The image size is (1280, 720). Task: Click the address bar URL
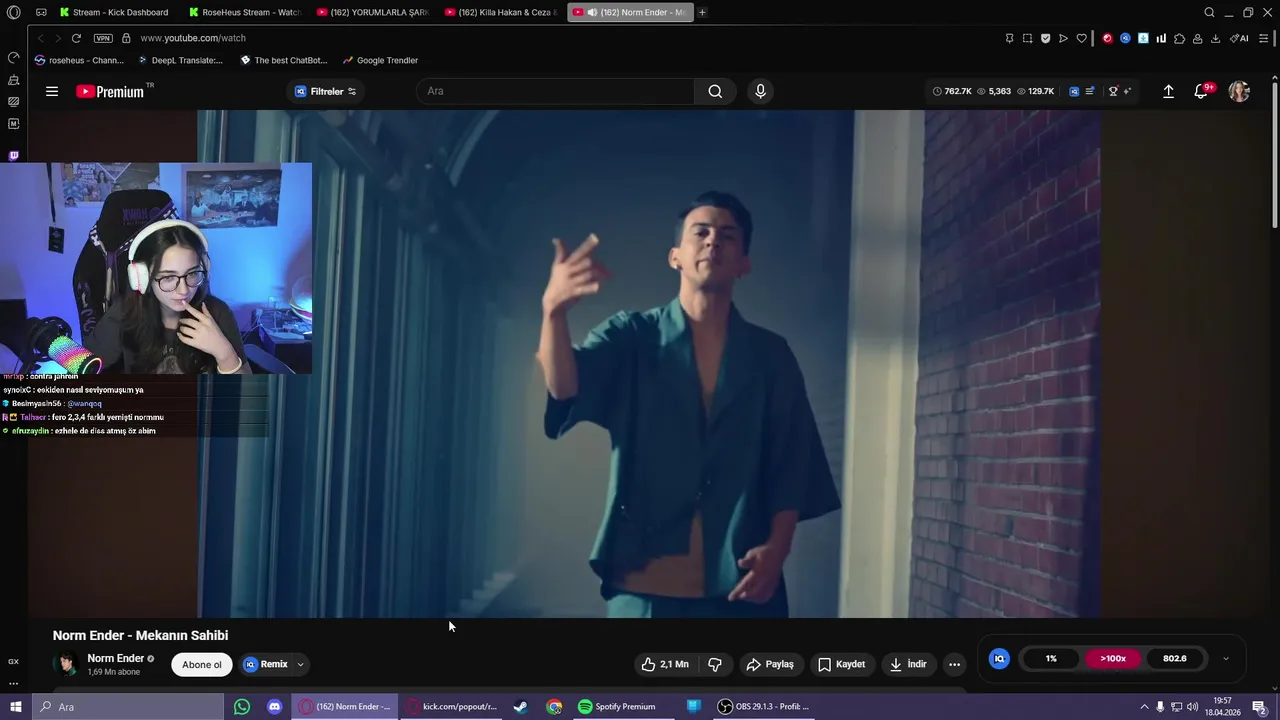pos(193,38)
